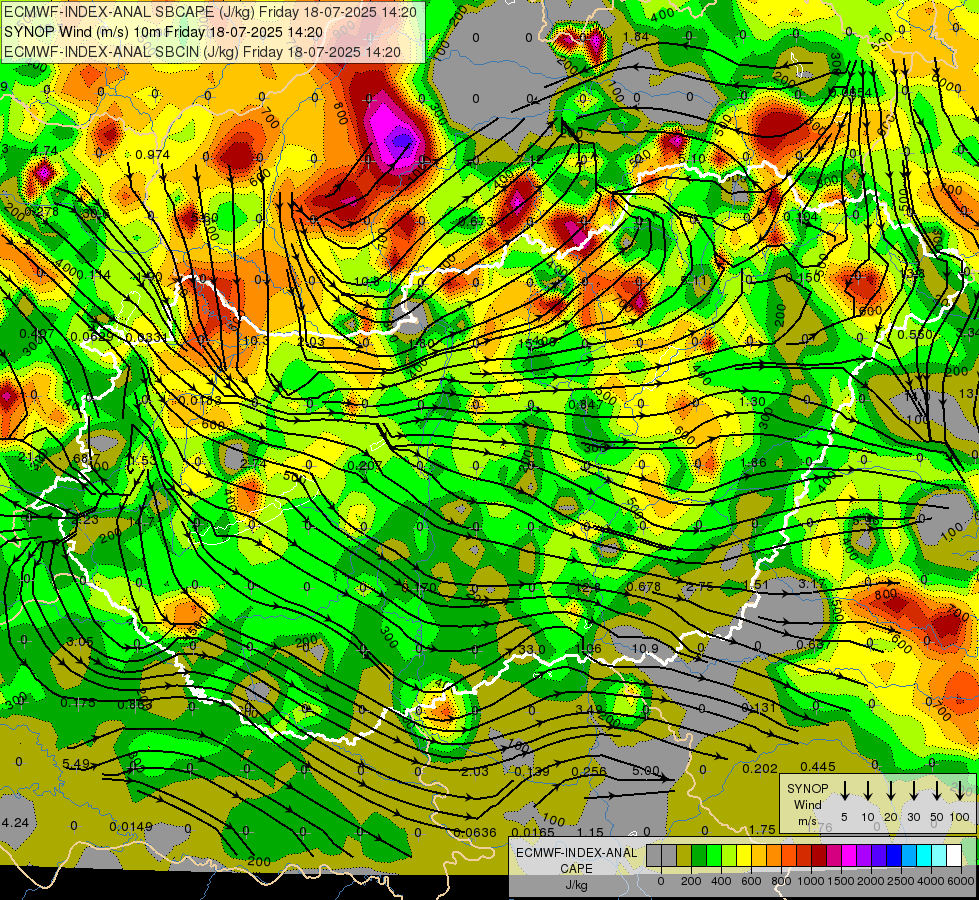
Task: Click the SYNOP label in the wind legend
Action: tap(807, 788)
